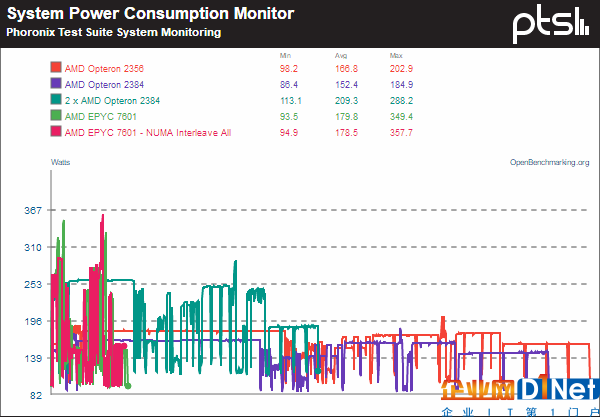The image size is (600, 417).
Task: Click the "Watts" axis label
Action: click(60, 162)
